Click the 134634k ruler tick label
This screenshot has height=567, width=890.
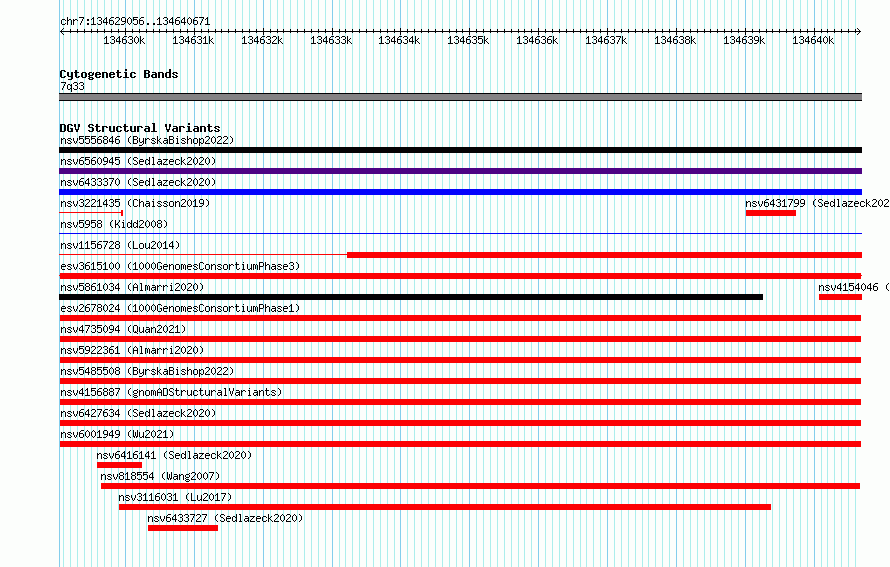point(399,41)
